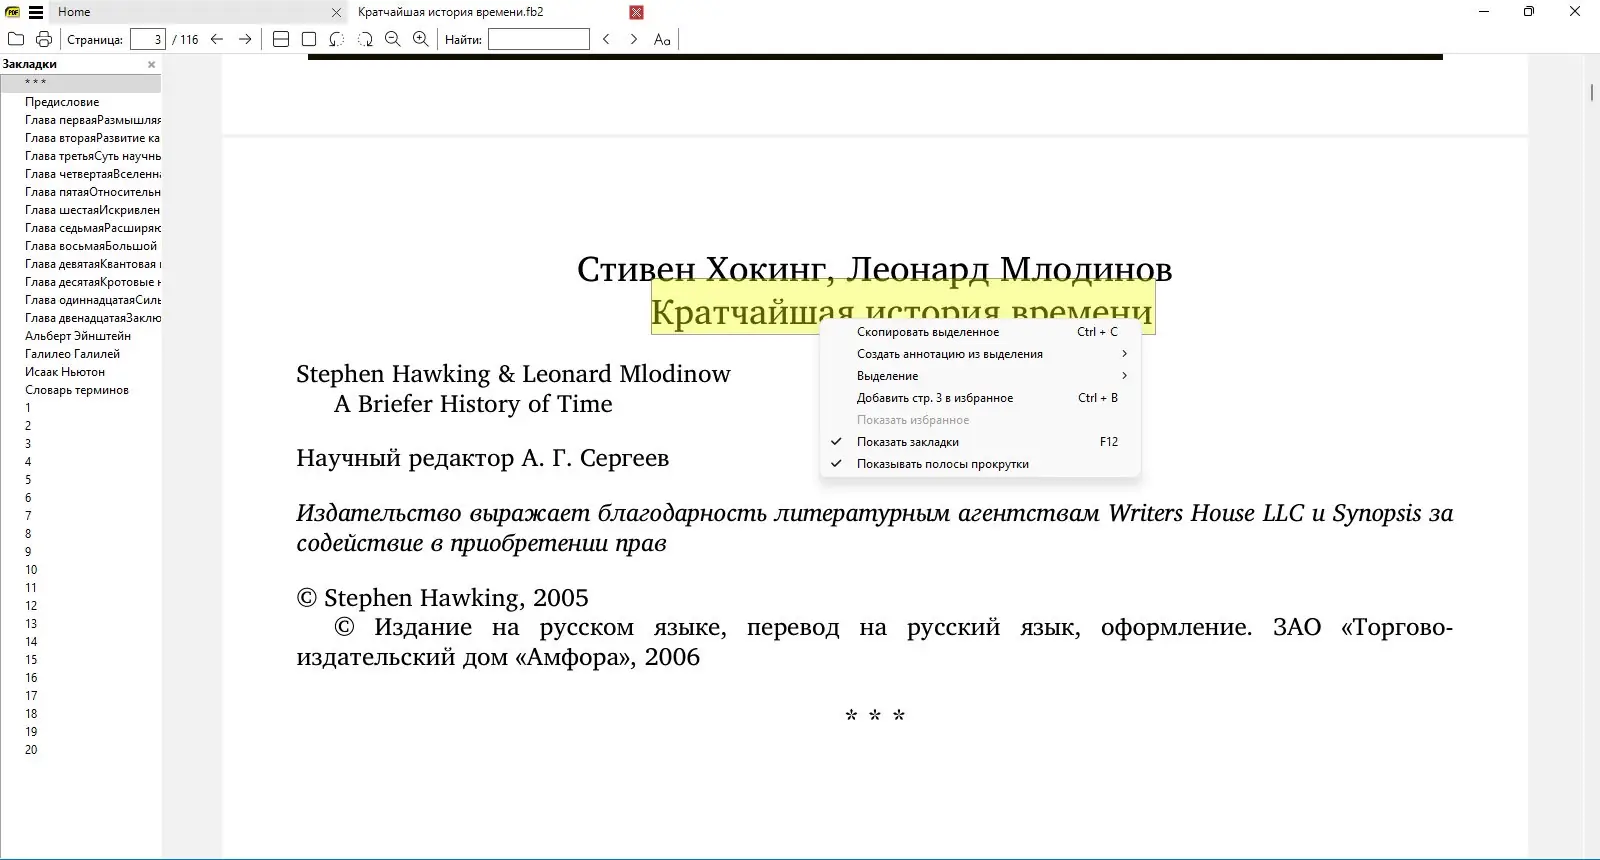
Task: Close the Кратчайшая история времени.fb2 tab
Action: coord(636,12)
